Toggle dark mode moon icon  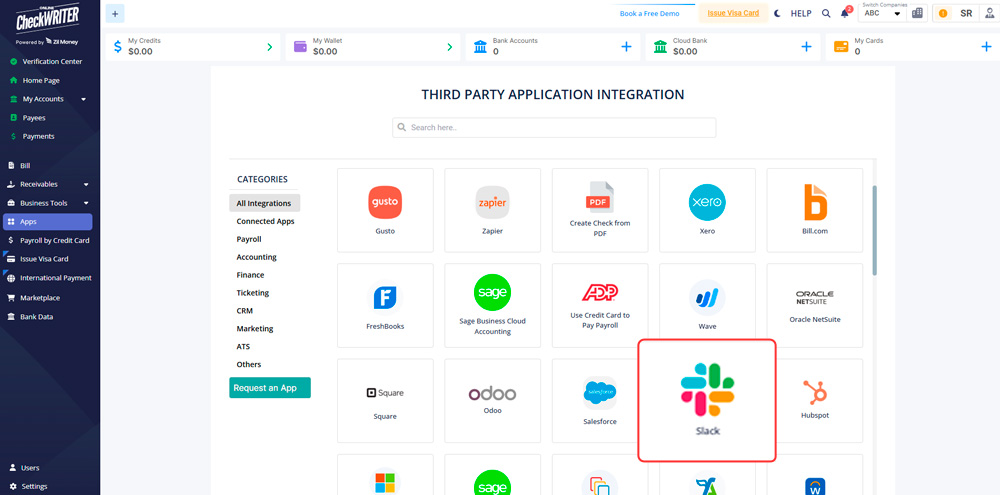(777, 13)
